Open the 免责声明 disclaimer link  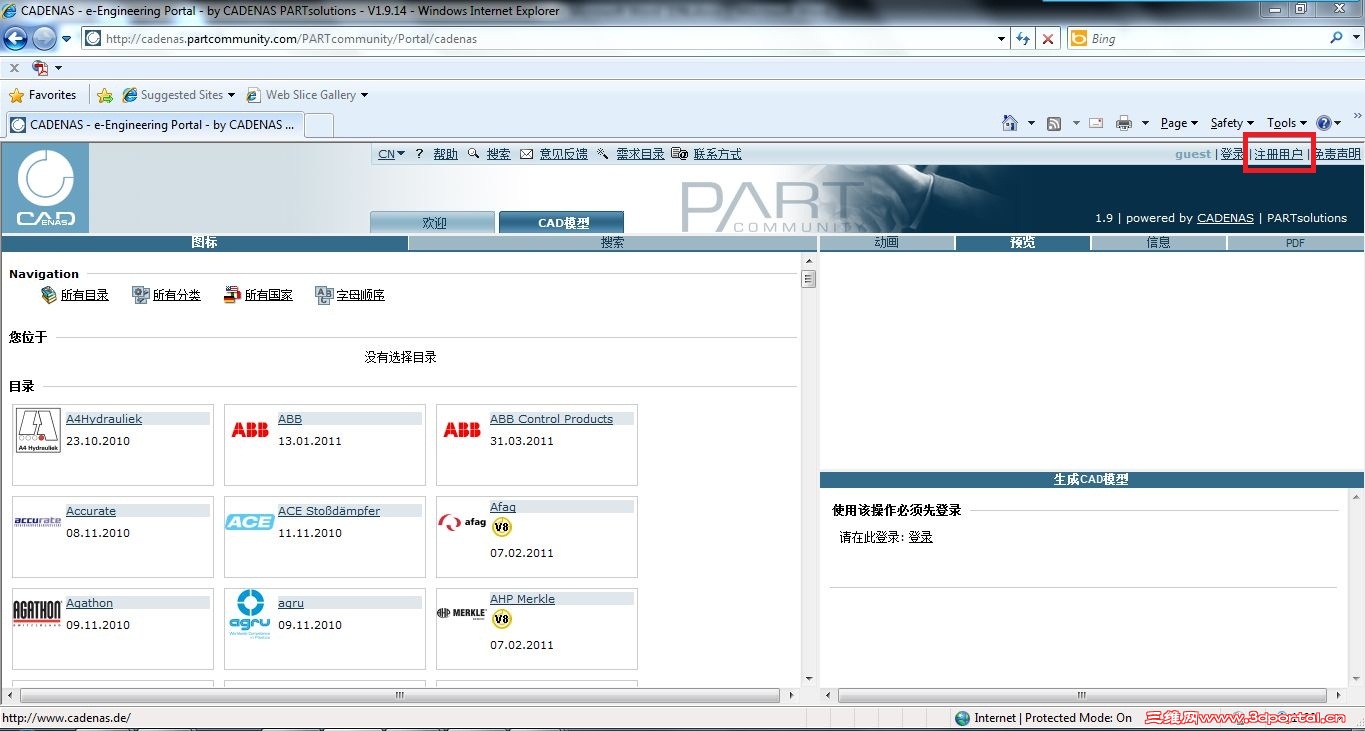(x=1337, y=154)
